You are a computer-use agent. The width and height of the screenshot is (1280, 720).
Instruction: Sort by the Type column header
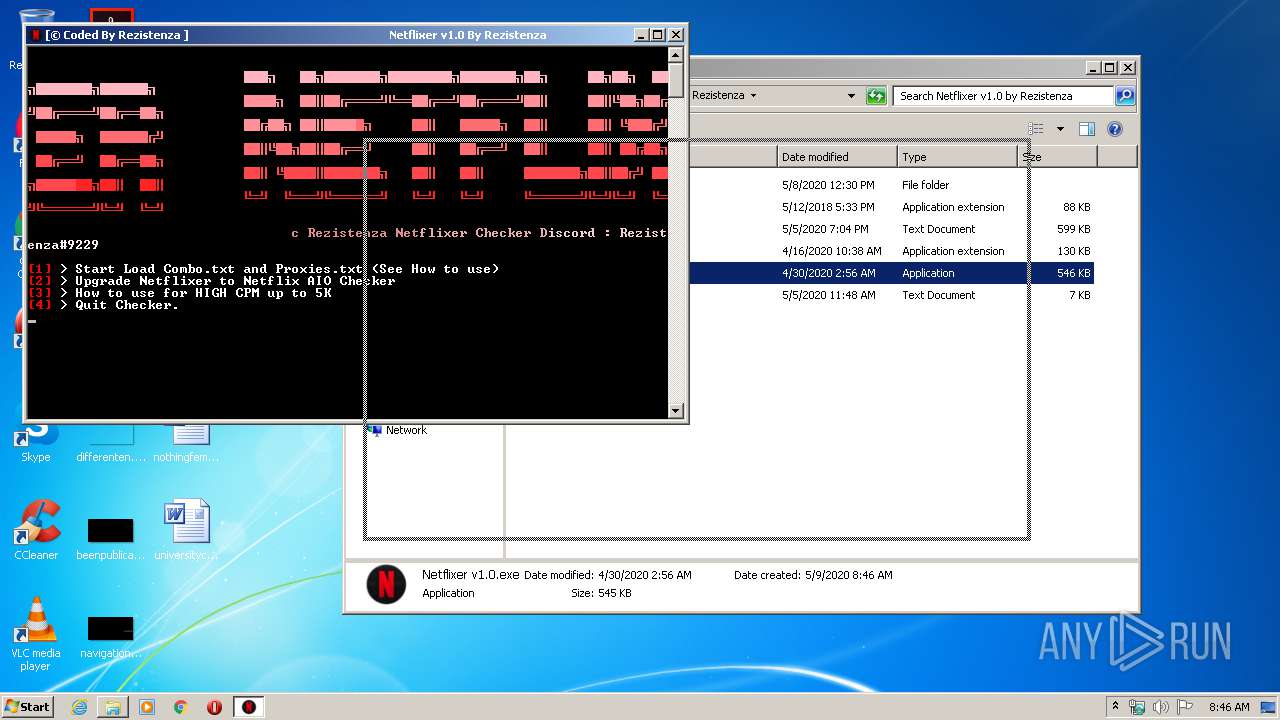[957, 157]
